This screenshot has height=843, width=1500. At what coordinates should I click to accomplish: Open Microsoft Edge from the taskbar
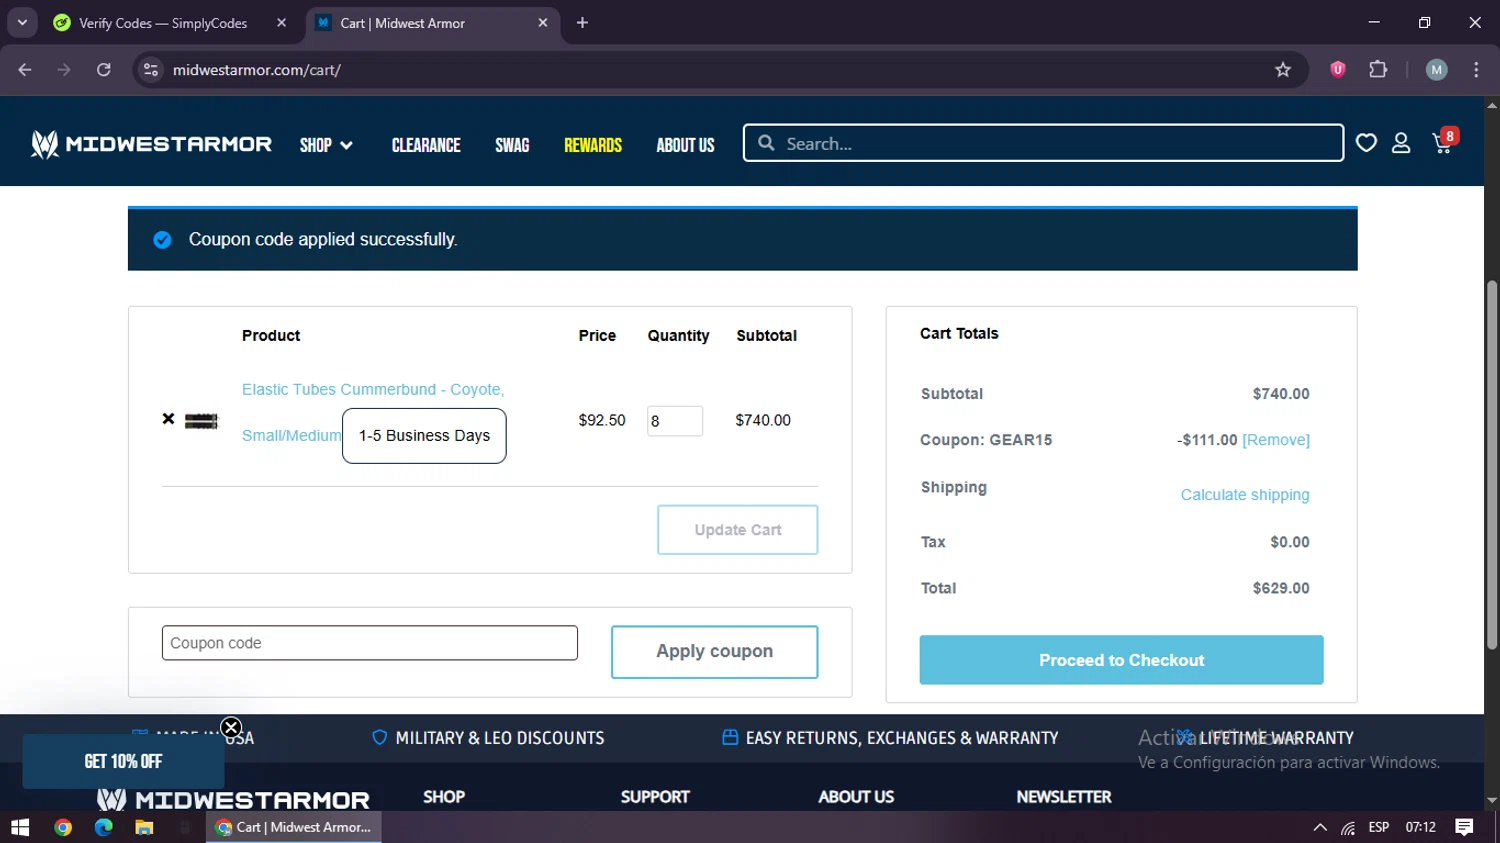[x=104, y=827]
